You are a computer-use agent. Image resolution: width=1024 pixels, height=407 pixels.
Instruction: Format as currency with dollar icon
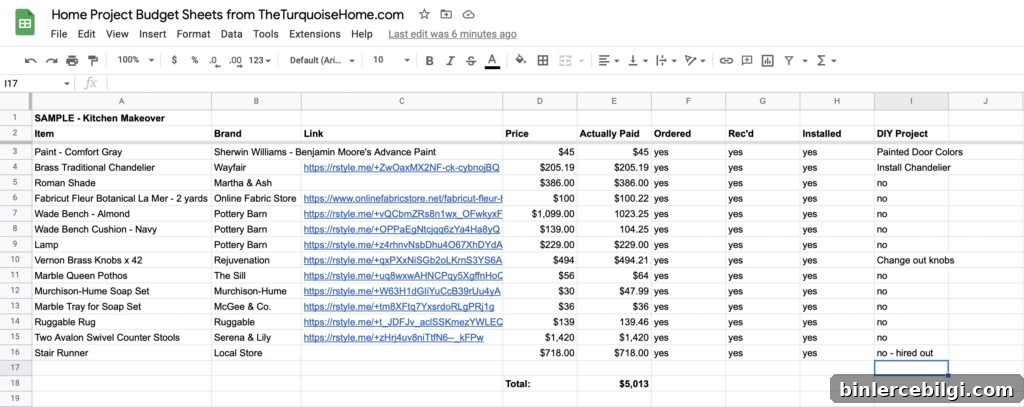tap(174, 60)
